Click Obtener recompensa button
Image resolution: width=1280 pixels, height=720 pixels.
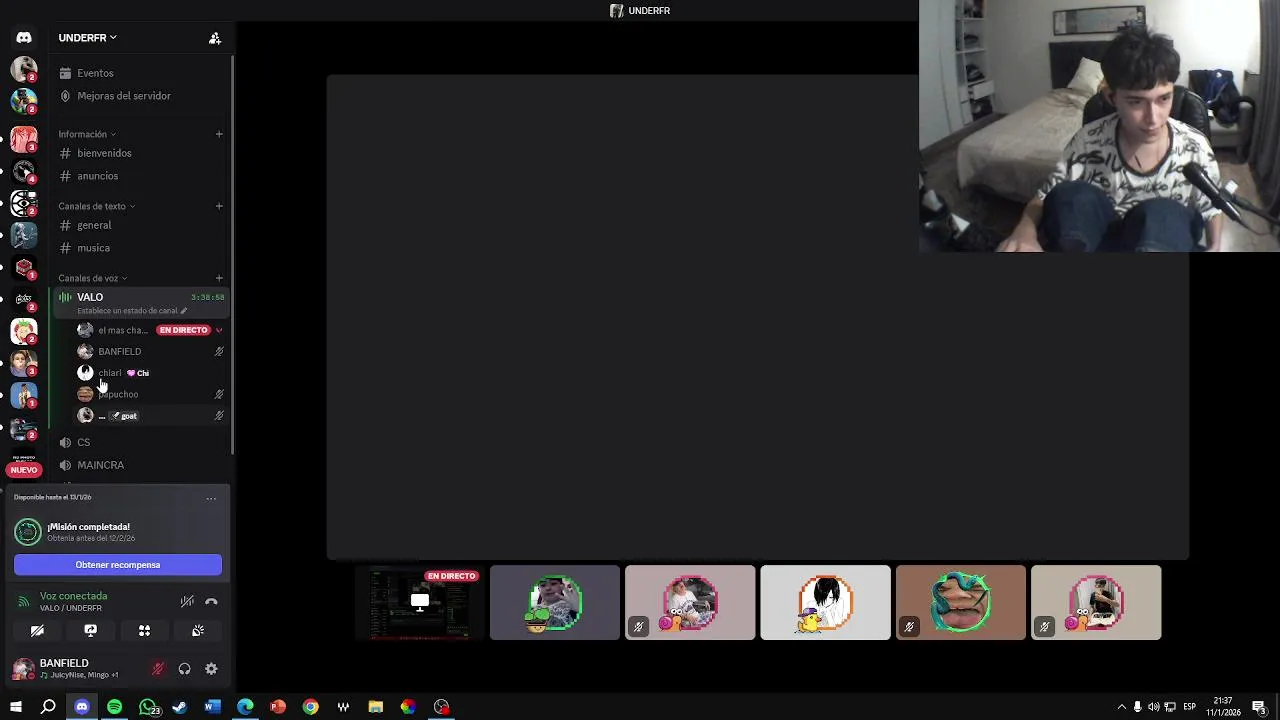[118, 565]
